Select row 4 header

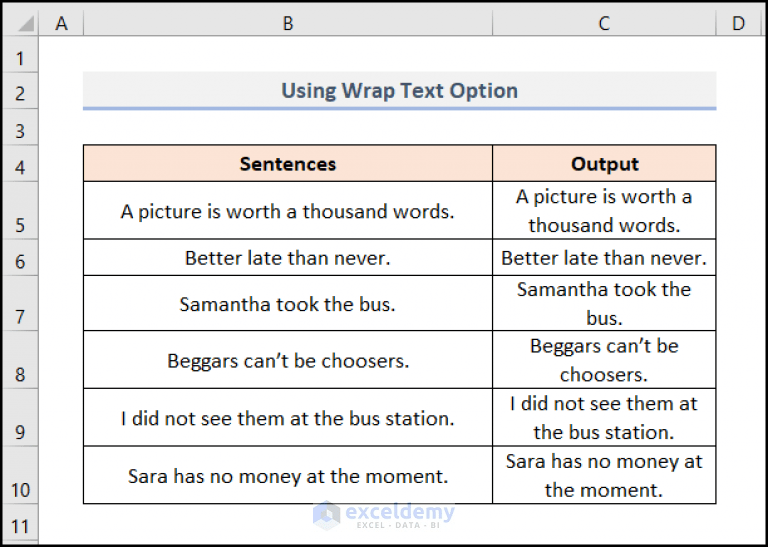20,163
